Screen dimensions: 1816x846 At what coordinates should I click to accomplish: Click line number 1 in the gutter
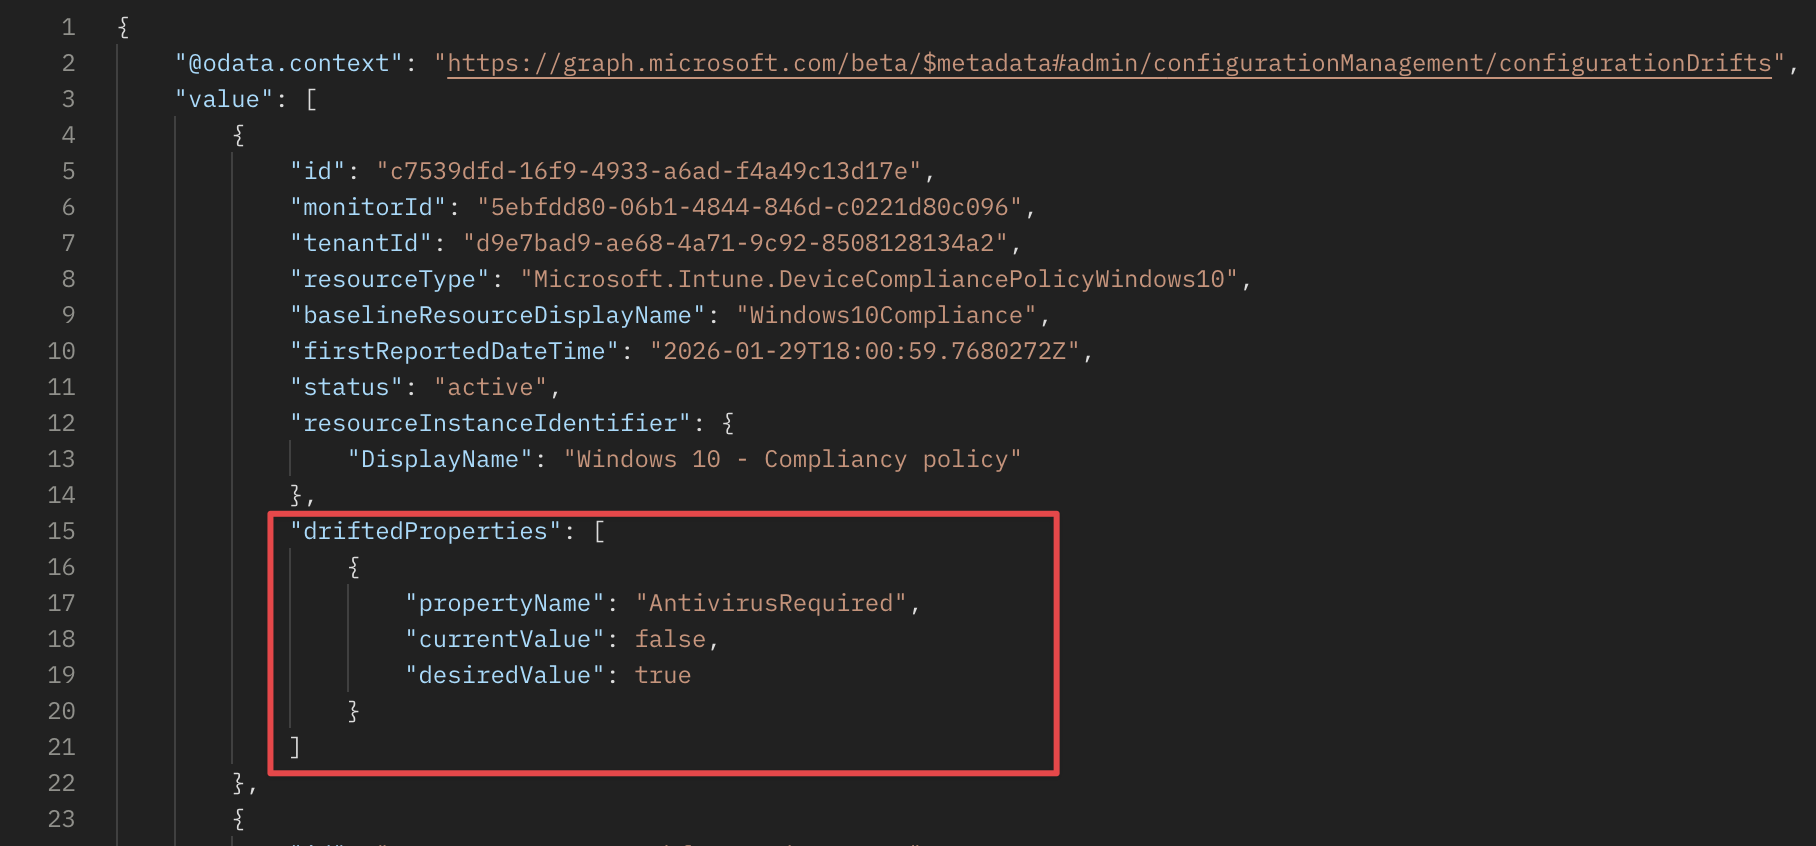tap(68, 27)
